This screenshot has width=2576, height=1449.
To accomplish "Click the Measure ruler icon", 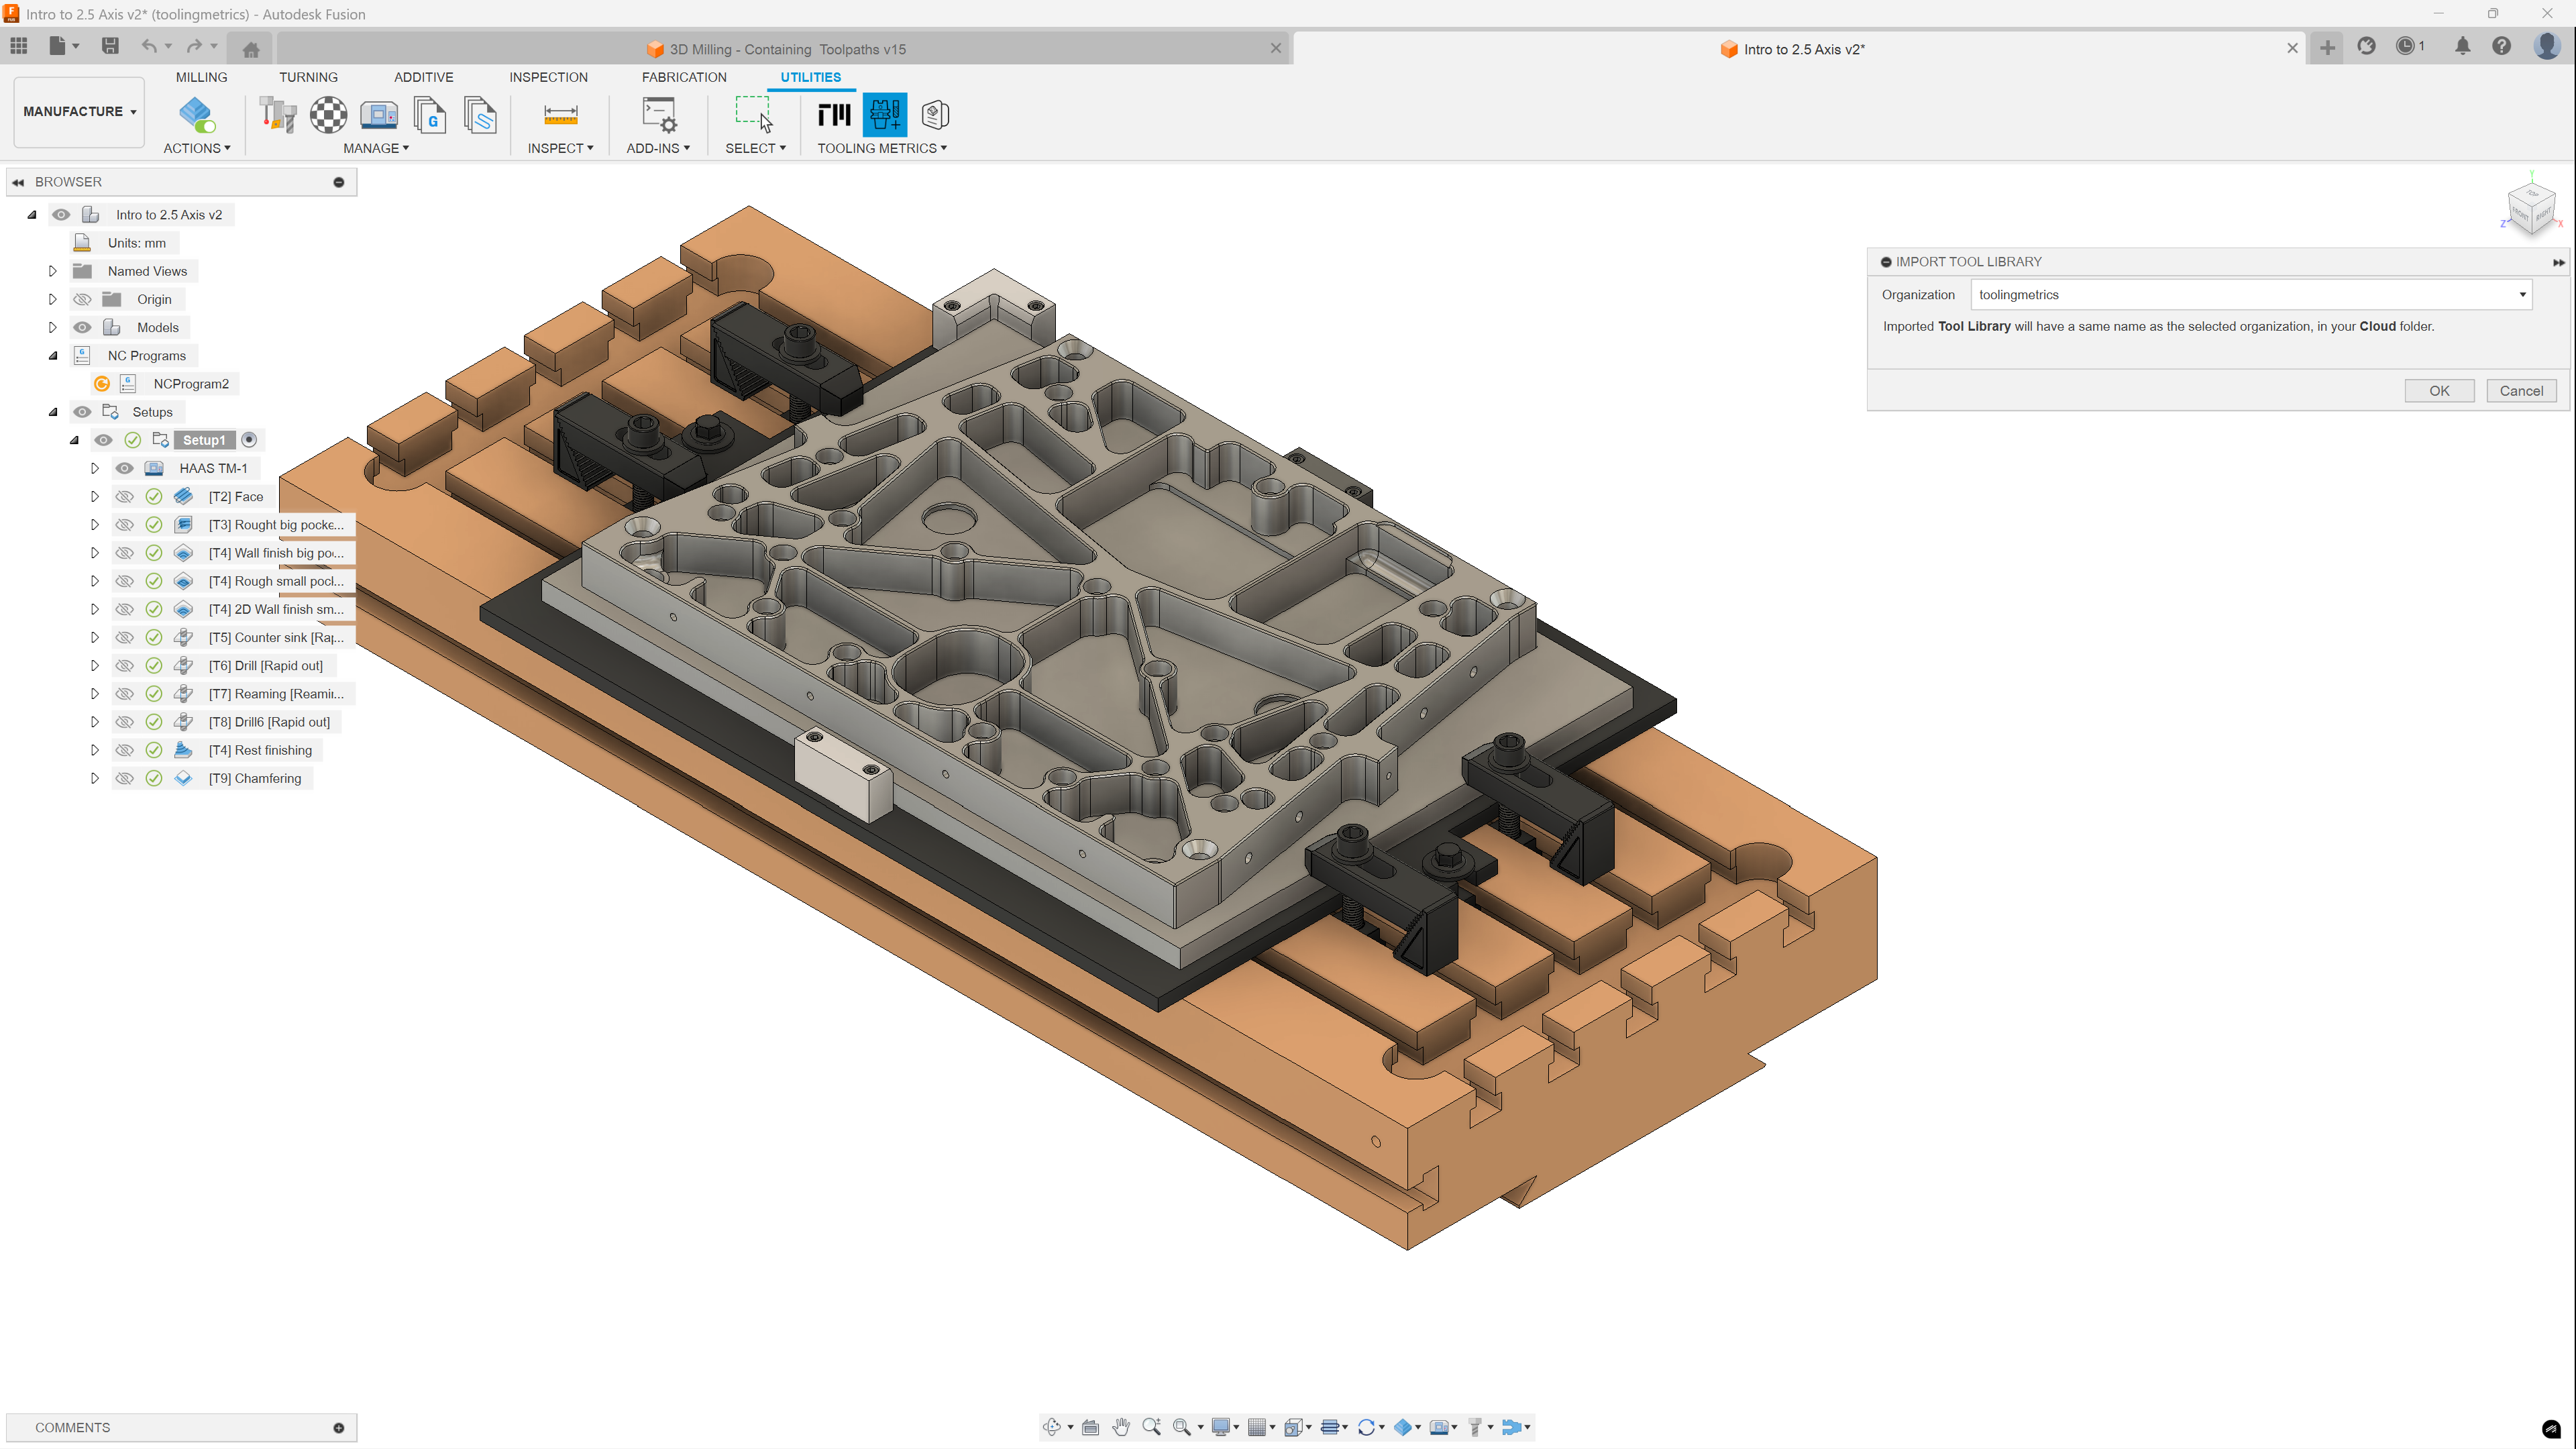I will [560, 115].
